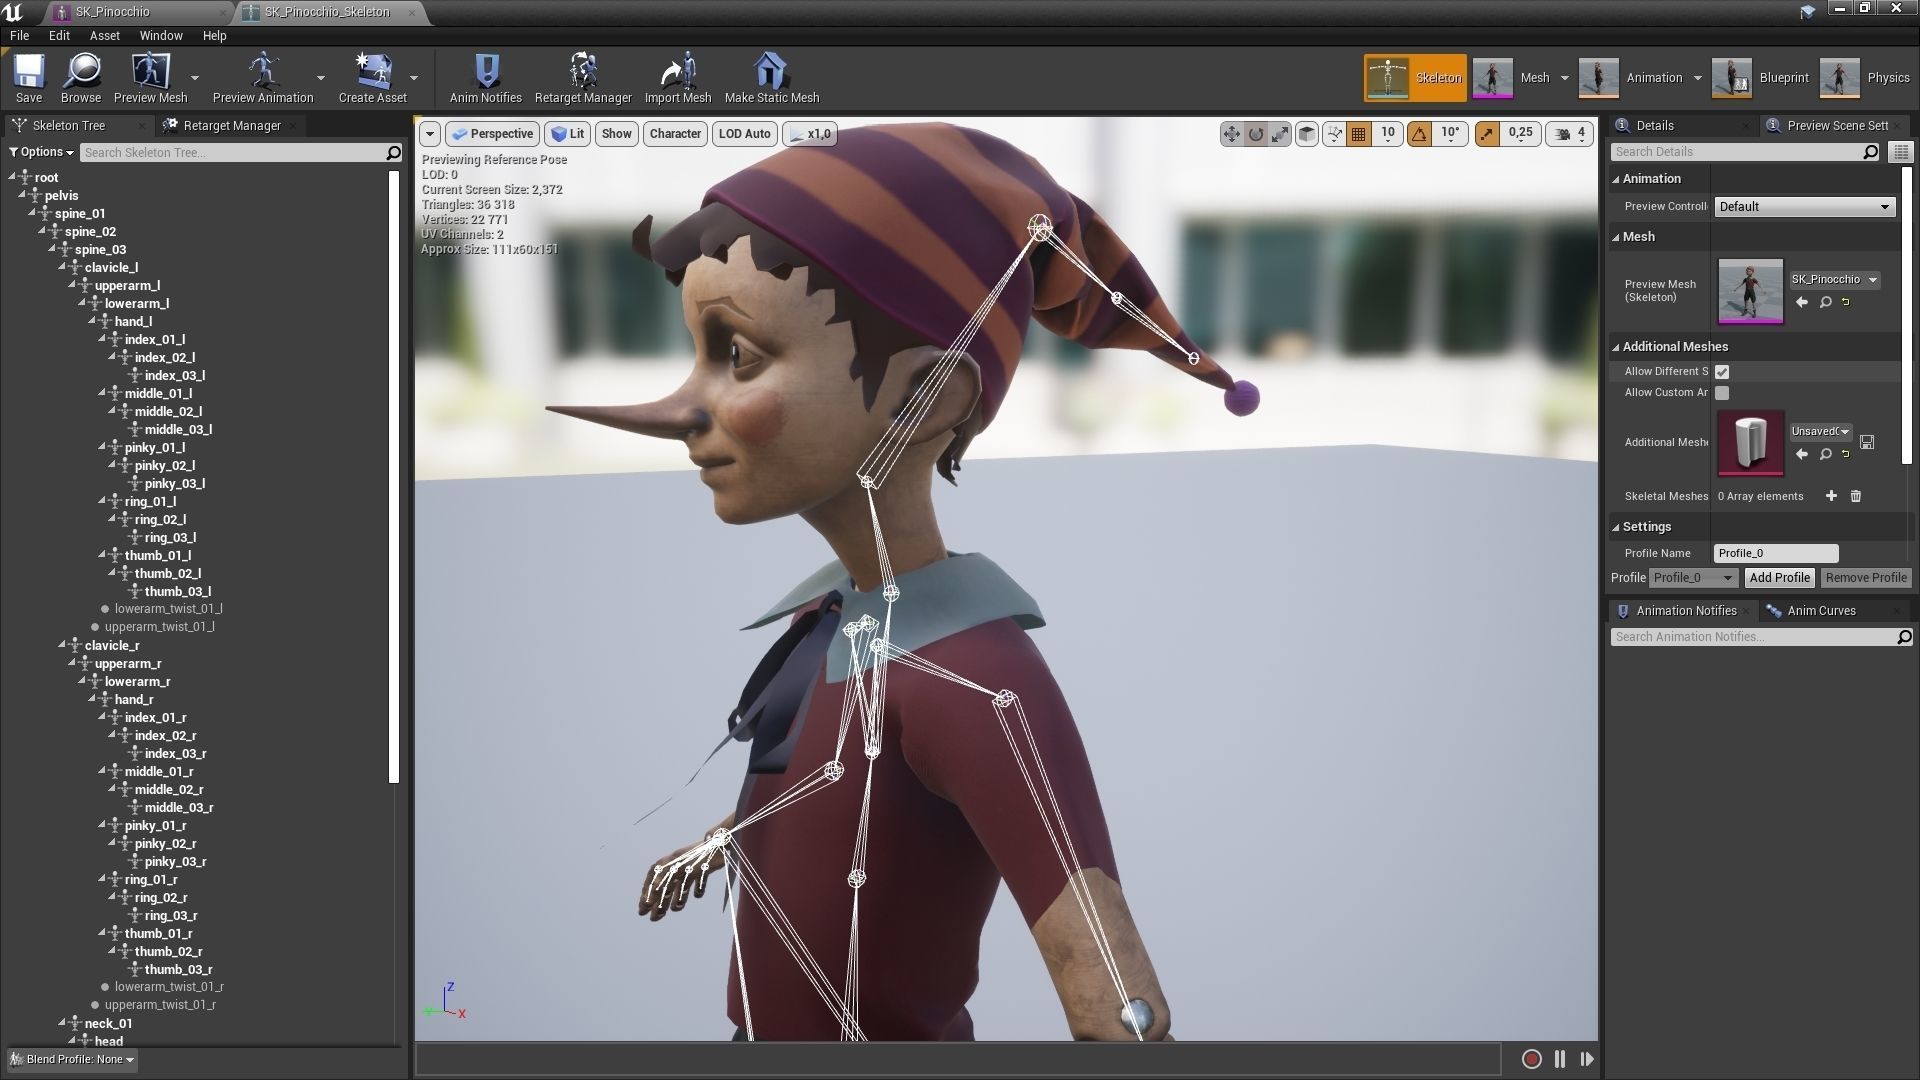This screenshot has width=1920, height=1080.
Task: Select the translate gizmo mode icon
Action: (1231, 134)
